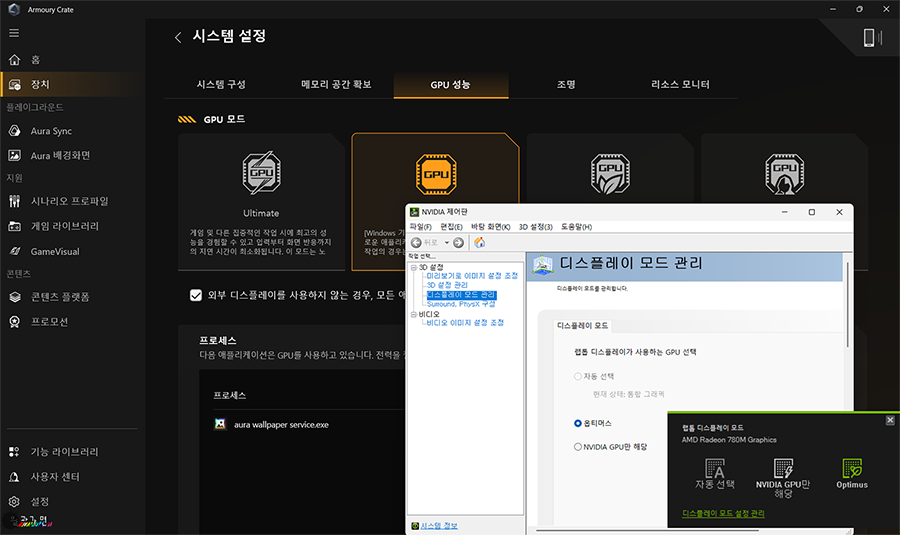This screenshot has width=900, height=535.
Task: Click NVIDIA control panel forward arrow
Action: pyautogui.click(x=458, y=242)
